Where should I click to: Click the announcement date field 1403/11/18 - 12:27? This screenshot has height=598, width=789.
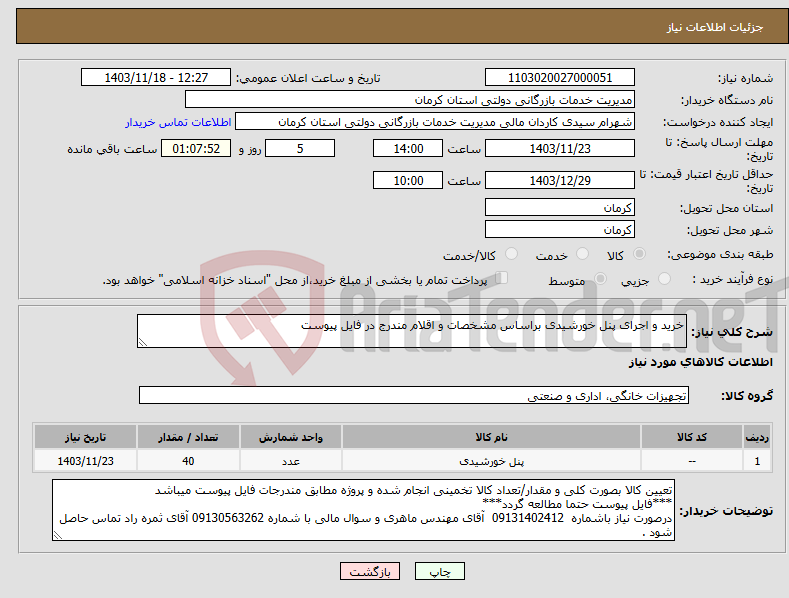pyautogui.click(x=156, y=78)
